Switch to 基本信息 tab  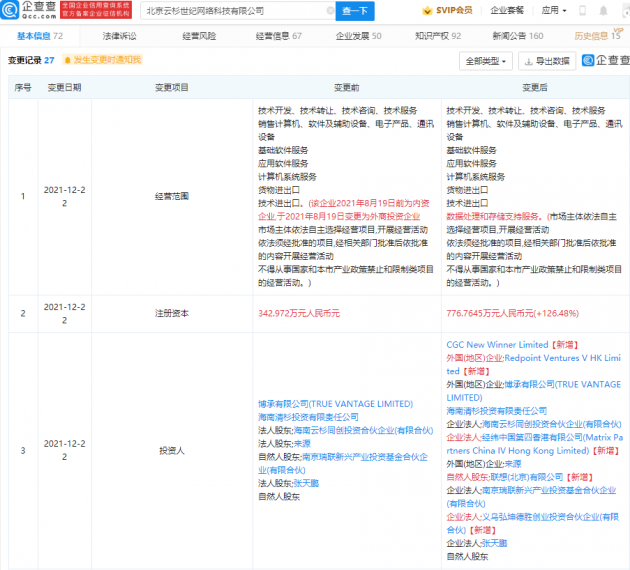[40, 36]
